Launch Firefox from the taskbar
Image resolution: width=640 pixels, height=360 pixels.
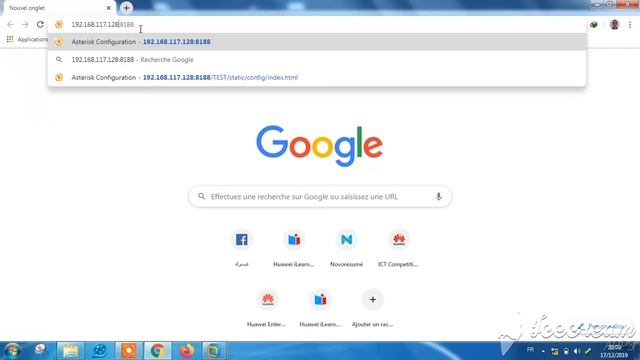coord(187,351)
